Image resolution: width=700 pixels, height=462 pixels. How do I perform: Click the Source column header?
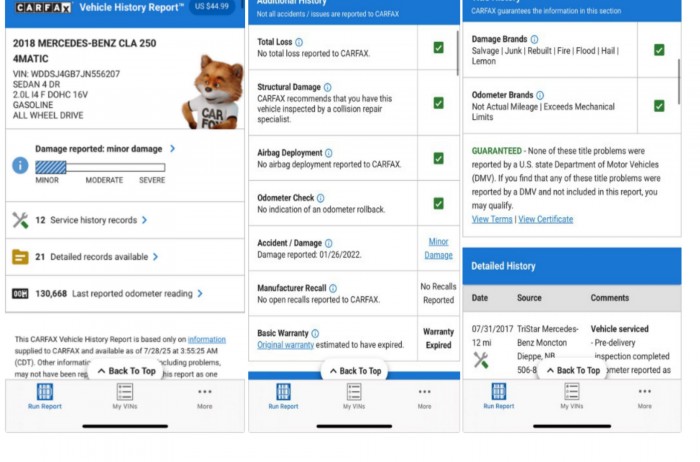coord(529,298)
